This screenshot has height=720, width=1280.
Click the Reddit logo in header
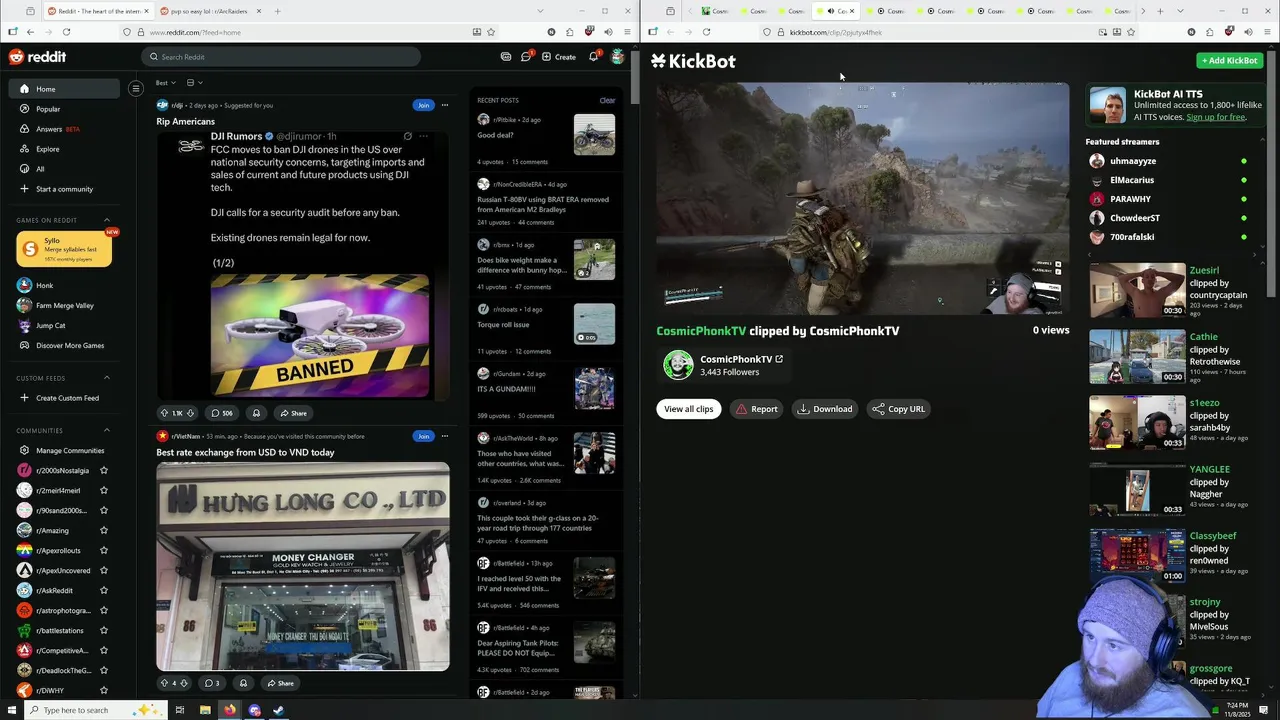(x=37, y=57)
